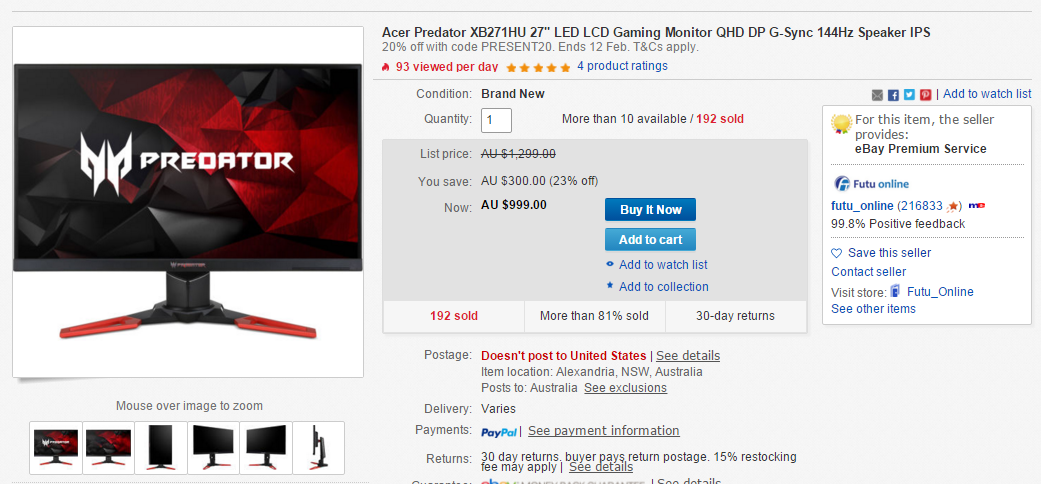Select the portrait-orientation monitor thumbnail
The height and width of the screenshot is (484, 1041).
coord(161,447)
